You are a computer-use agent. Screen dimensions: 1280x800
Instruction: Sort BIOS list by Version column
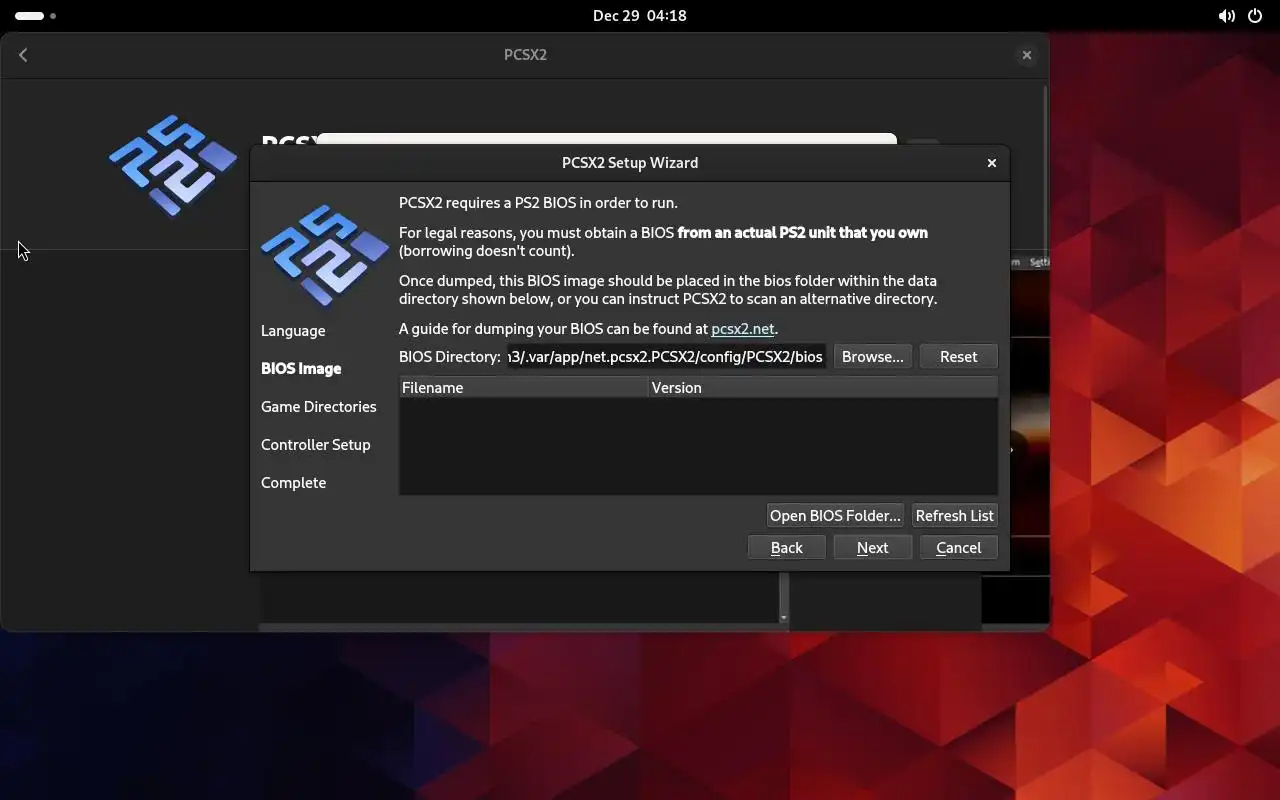click(x=822, y=388)
